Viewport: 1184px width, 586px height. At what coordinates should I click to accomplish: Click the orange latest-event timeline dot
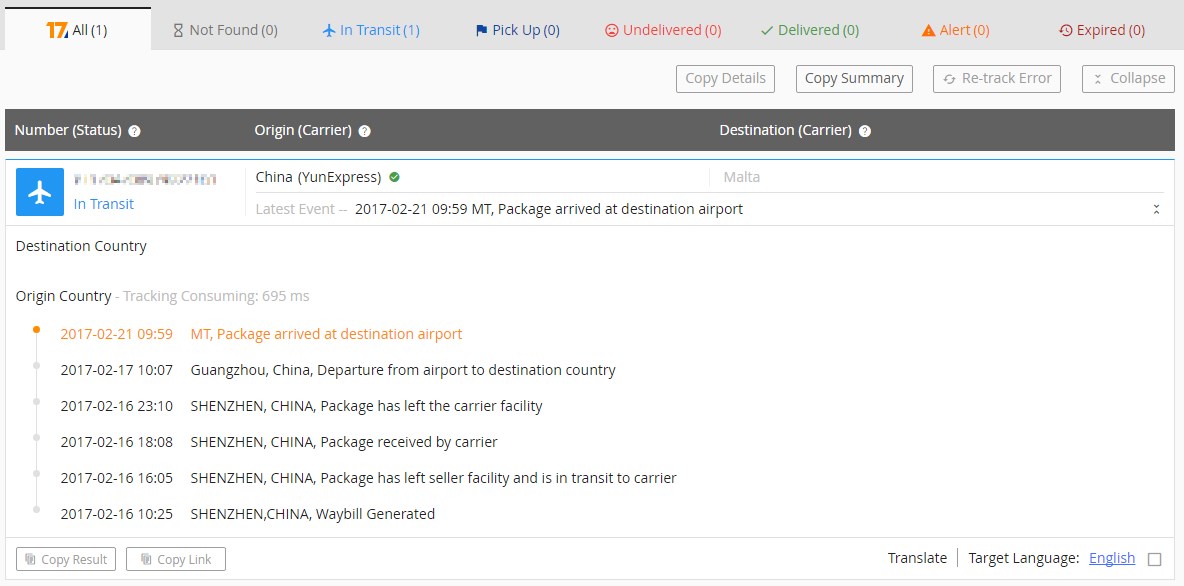pos(37,329)
